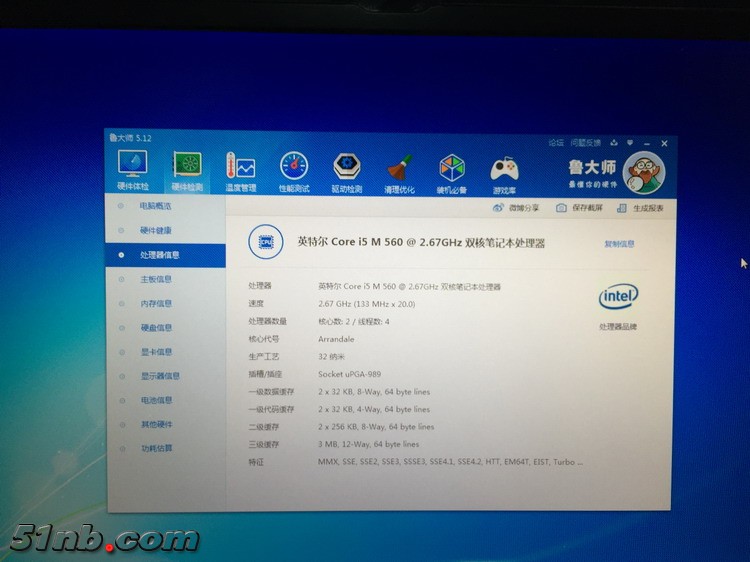Click 核心数: 2 / 线程数: 4 value

click(353, 321)
